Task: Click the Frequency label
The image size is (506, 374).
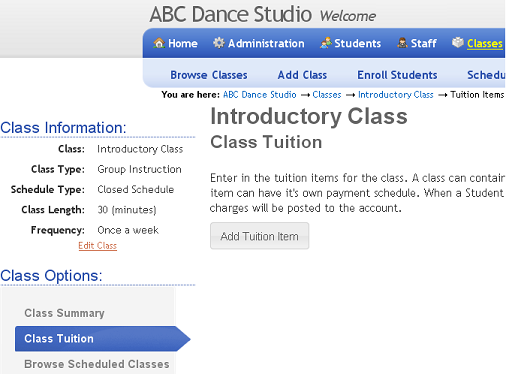Action: (58, 230)
